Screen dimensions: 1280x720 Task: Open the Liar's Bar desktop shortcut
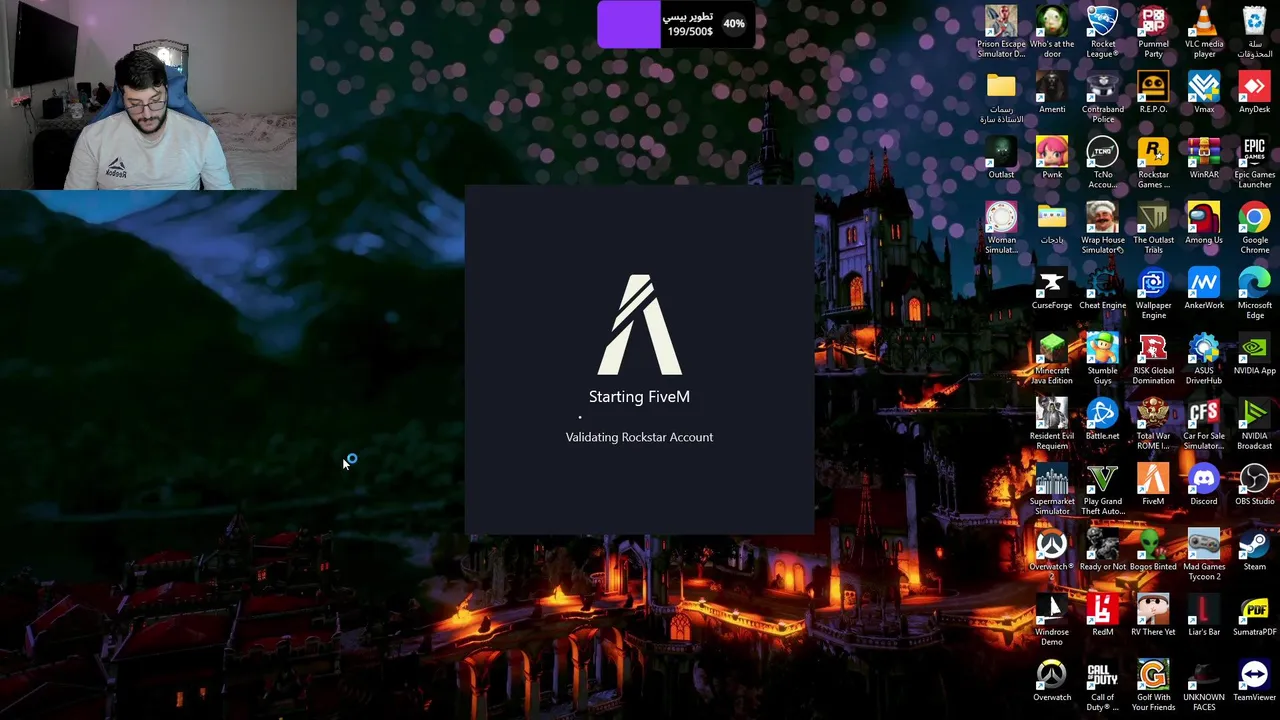pyautogui.click(x=1204, y=615)
